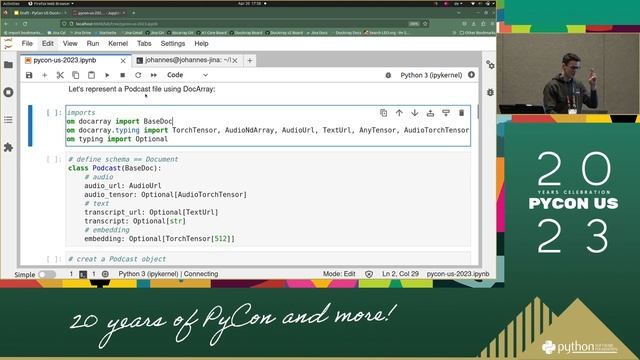Click the notebook trust shield icon
This screenshot has width=640, height=360.
tap(369, 274)
